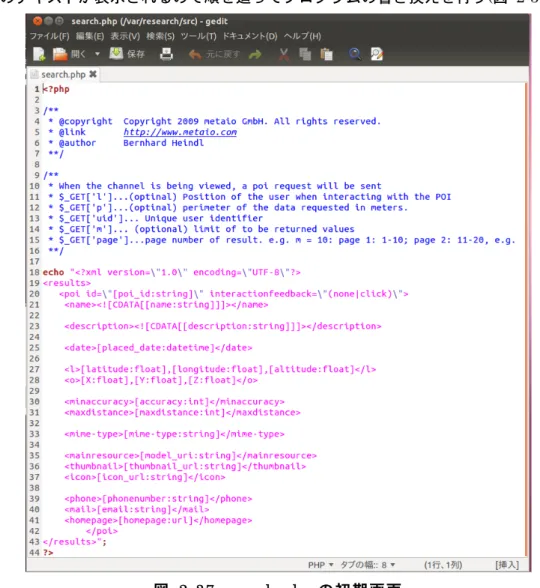The height and width of the screenshot is (588, 540).
Task: Click the $_GET['uid'] comment line
Action: [x=155, y=218]
